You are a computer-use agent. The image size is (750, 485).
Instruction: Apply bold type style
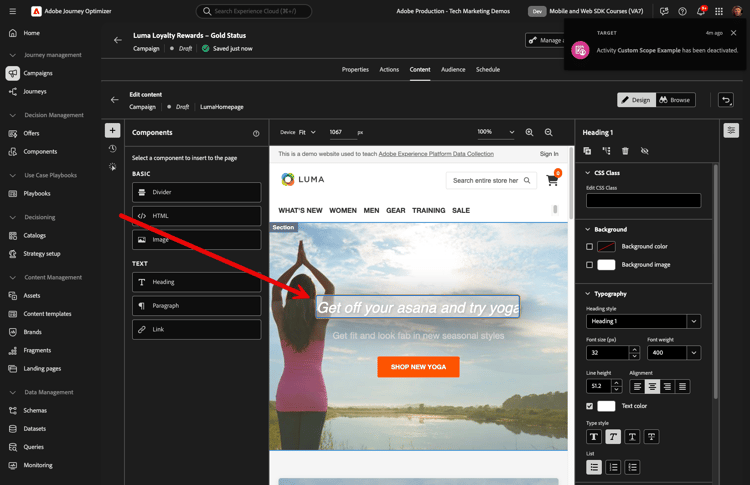(594, 437)
